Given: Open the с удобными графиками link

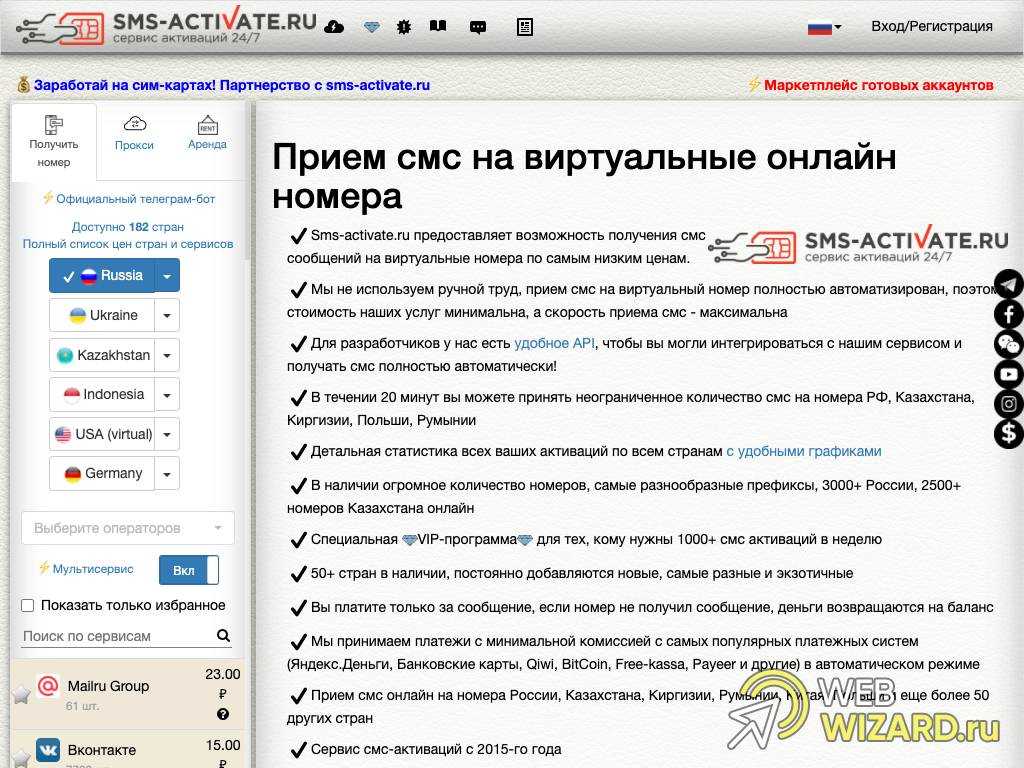Looking at the screenshot, I should 804,451.
